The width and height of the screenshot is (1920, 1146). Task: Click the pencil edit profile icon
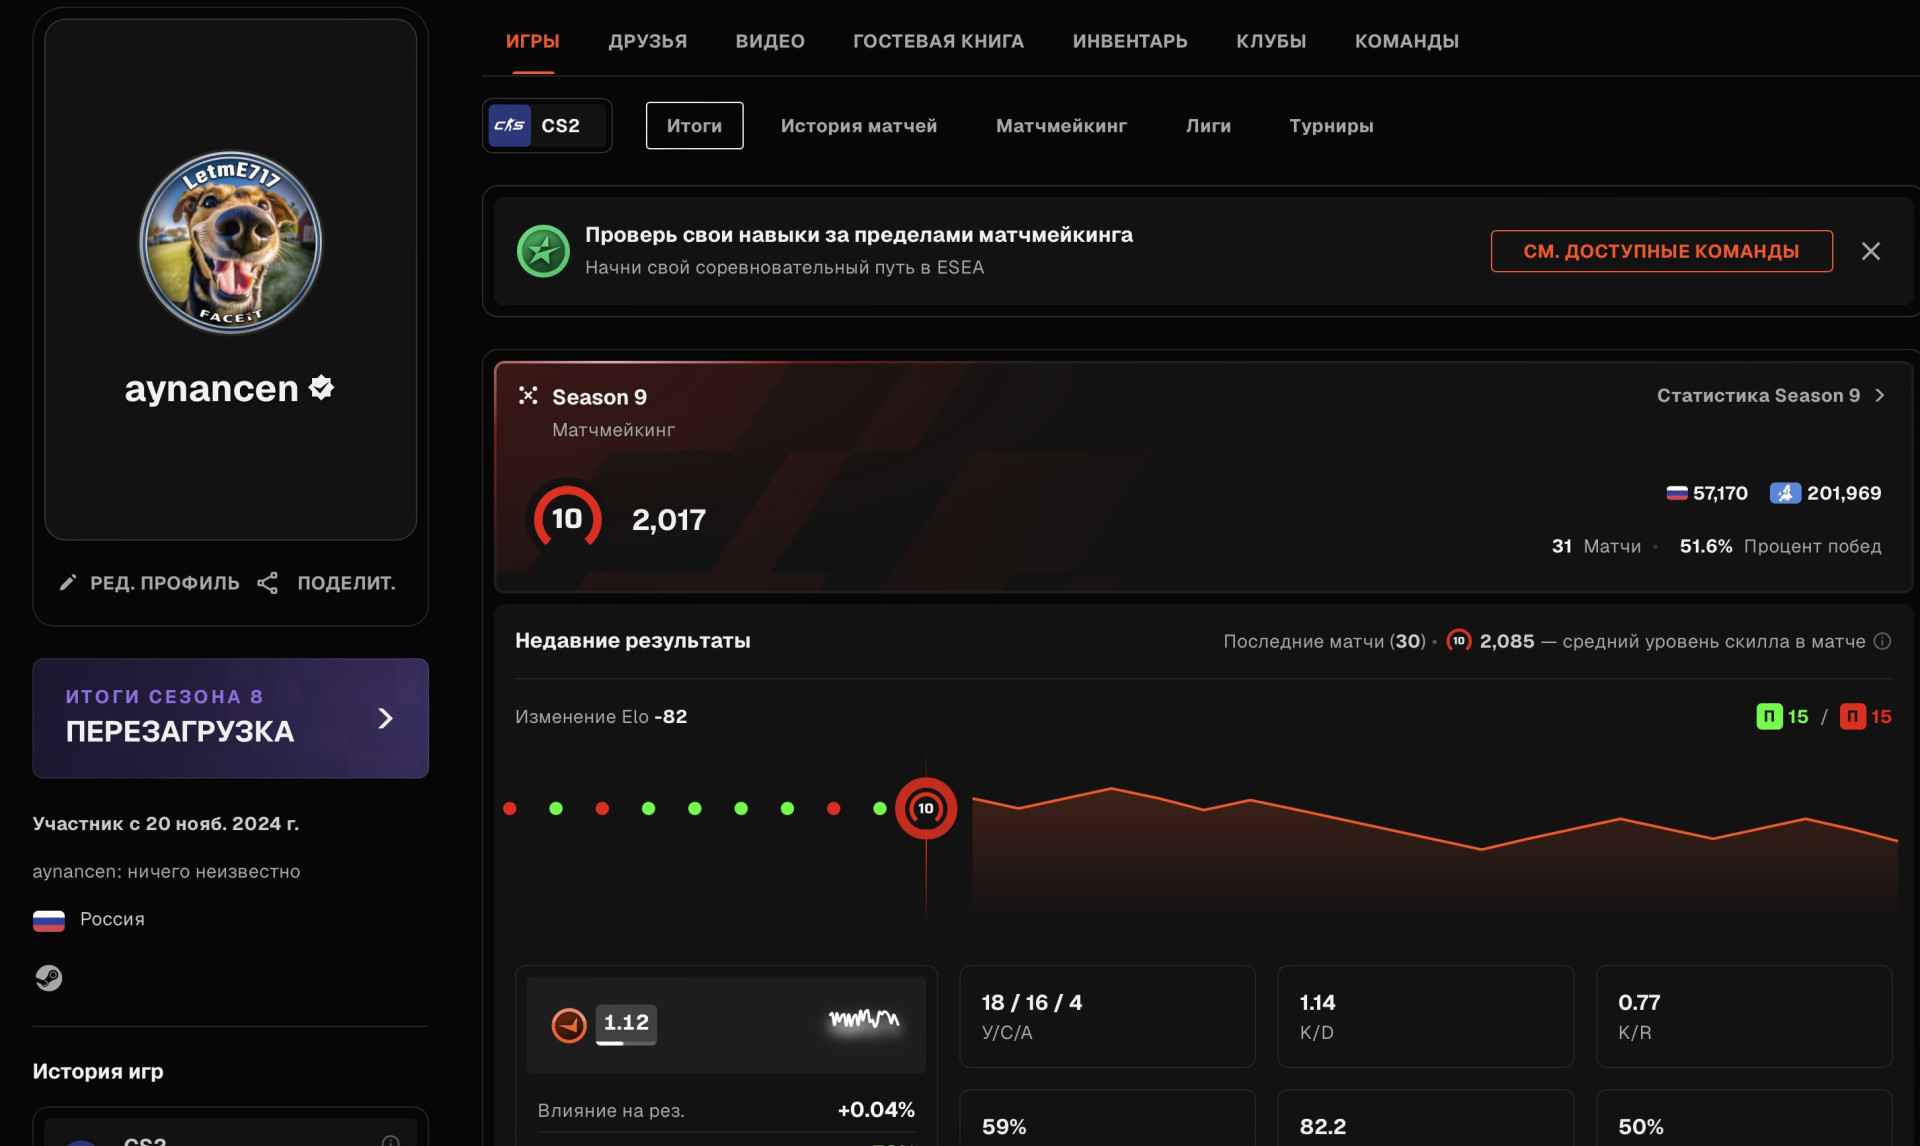pos(67,583)
